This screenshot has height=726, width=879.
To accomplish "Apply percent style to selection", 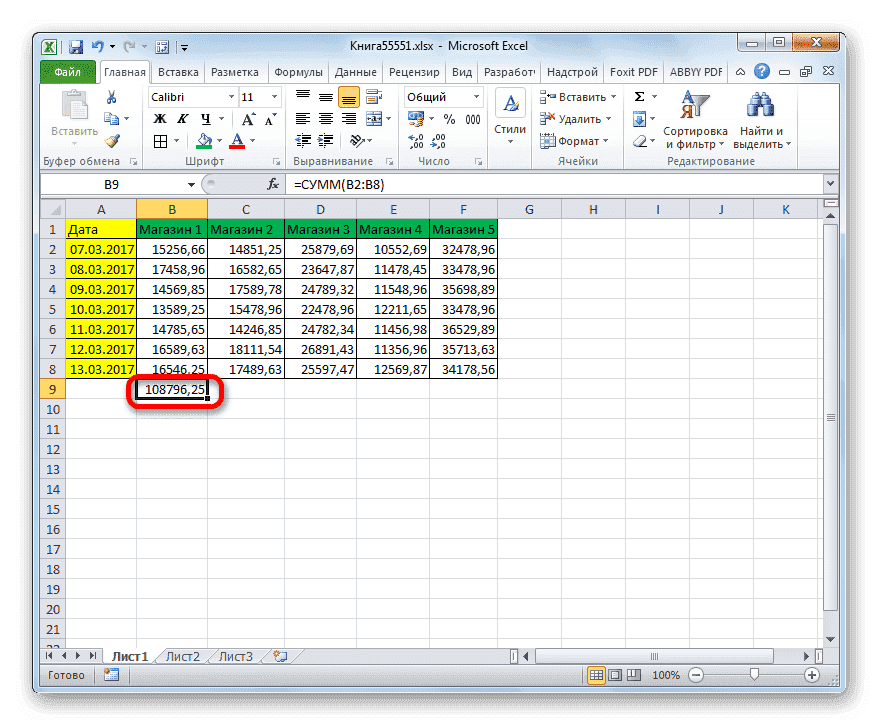I will (450, 117).
